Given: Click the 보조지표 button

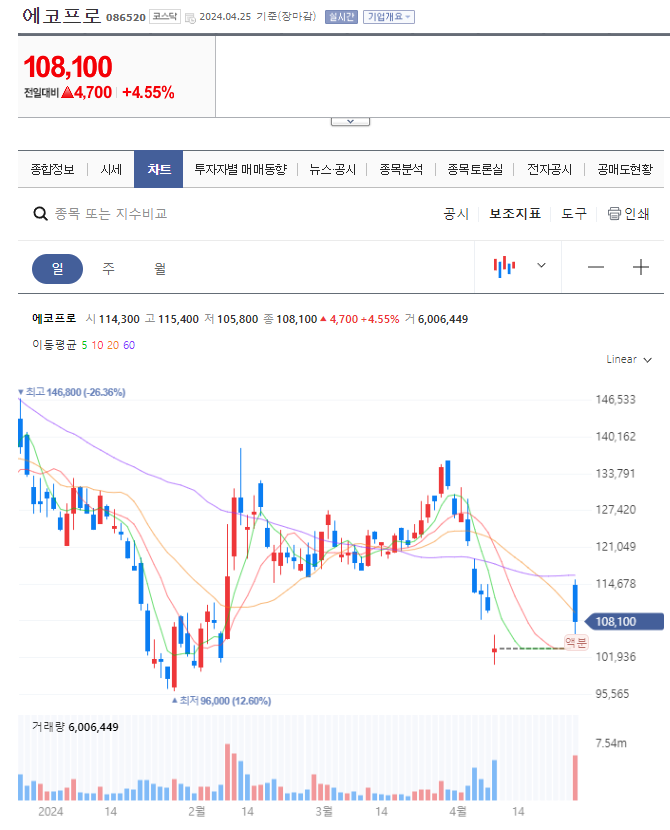Looking at the screenshot, I should click(x=515, y=214).
